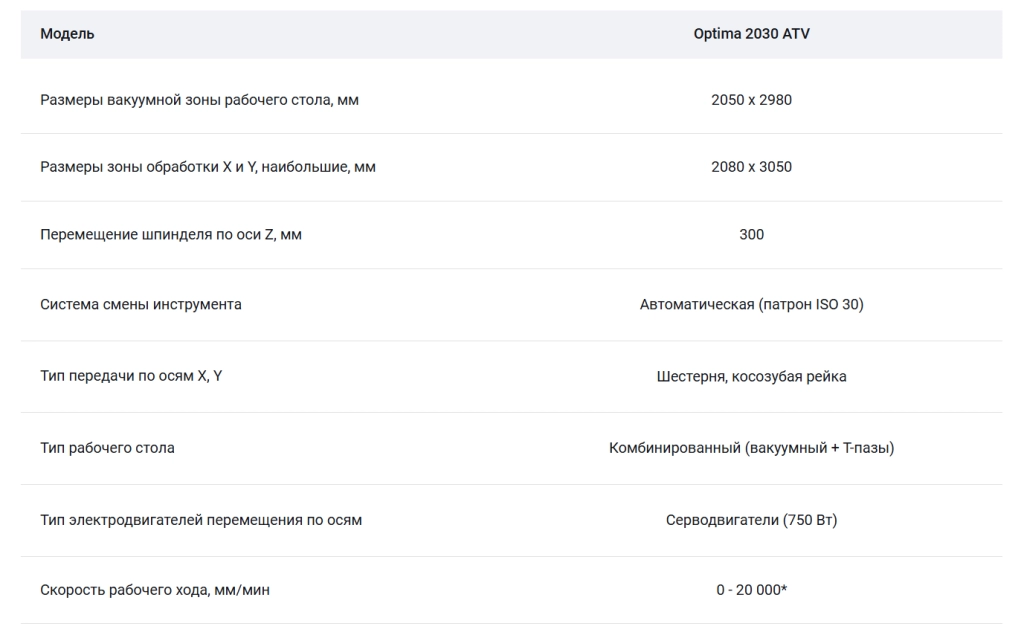1024x638 pixels.
Task: Click the spindle travel value '300'
Action: pyautogui.click(x=751, y=234)
